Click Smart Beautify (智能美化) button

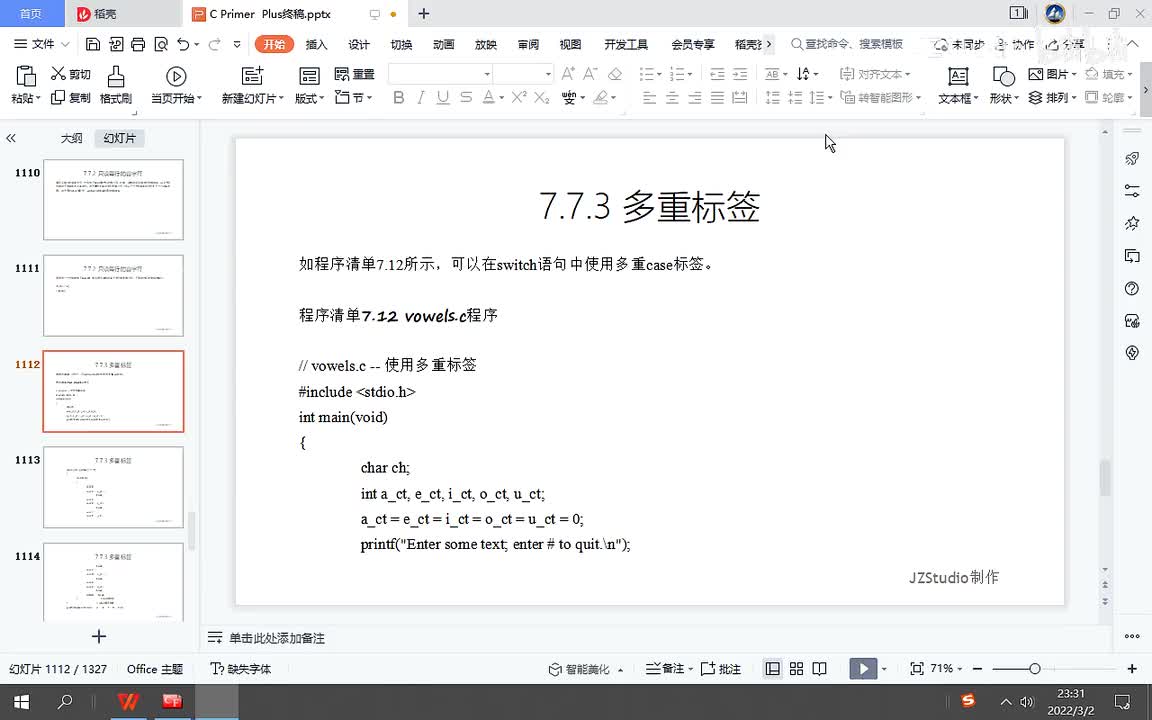click(580, 669)
